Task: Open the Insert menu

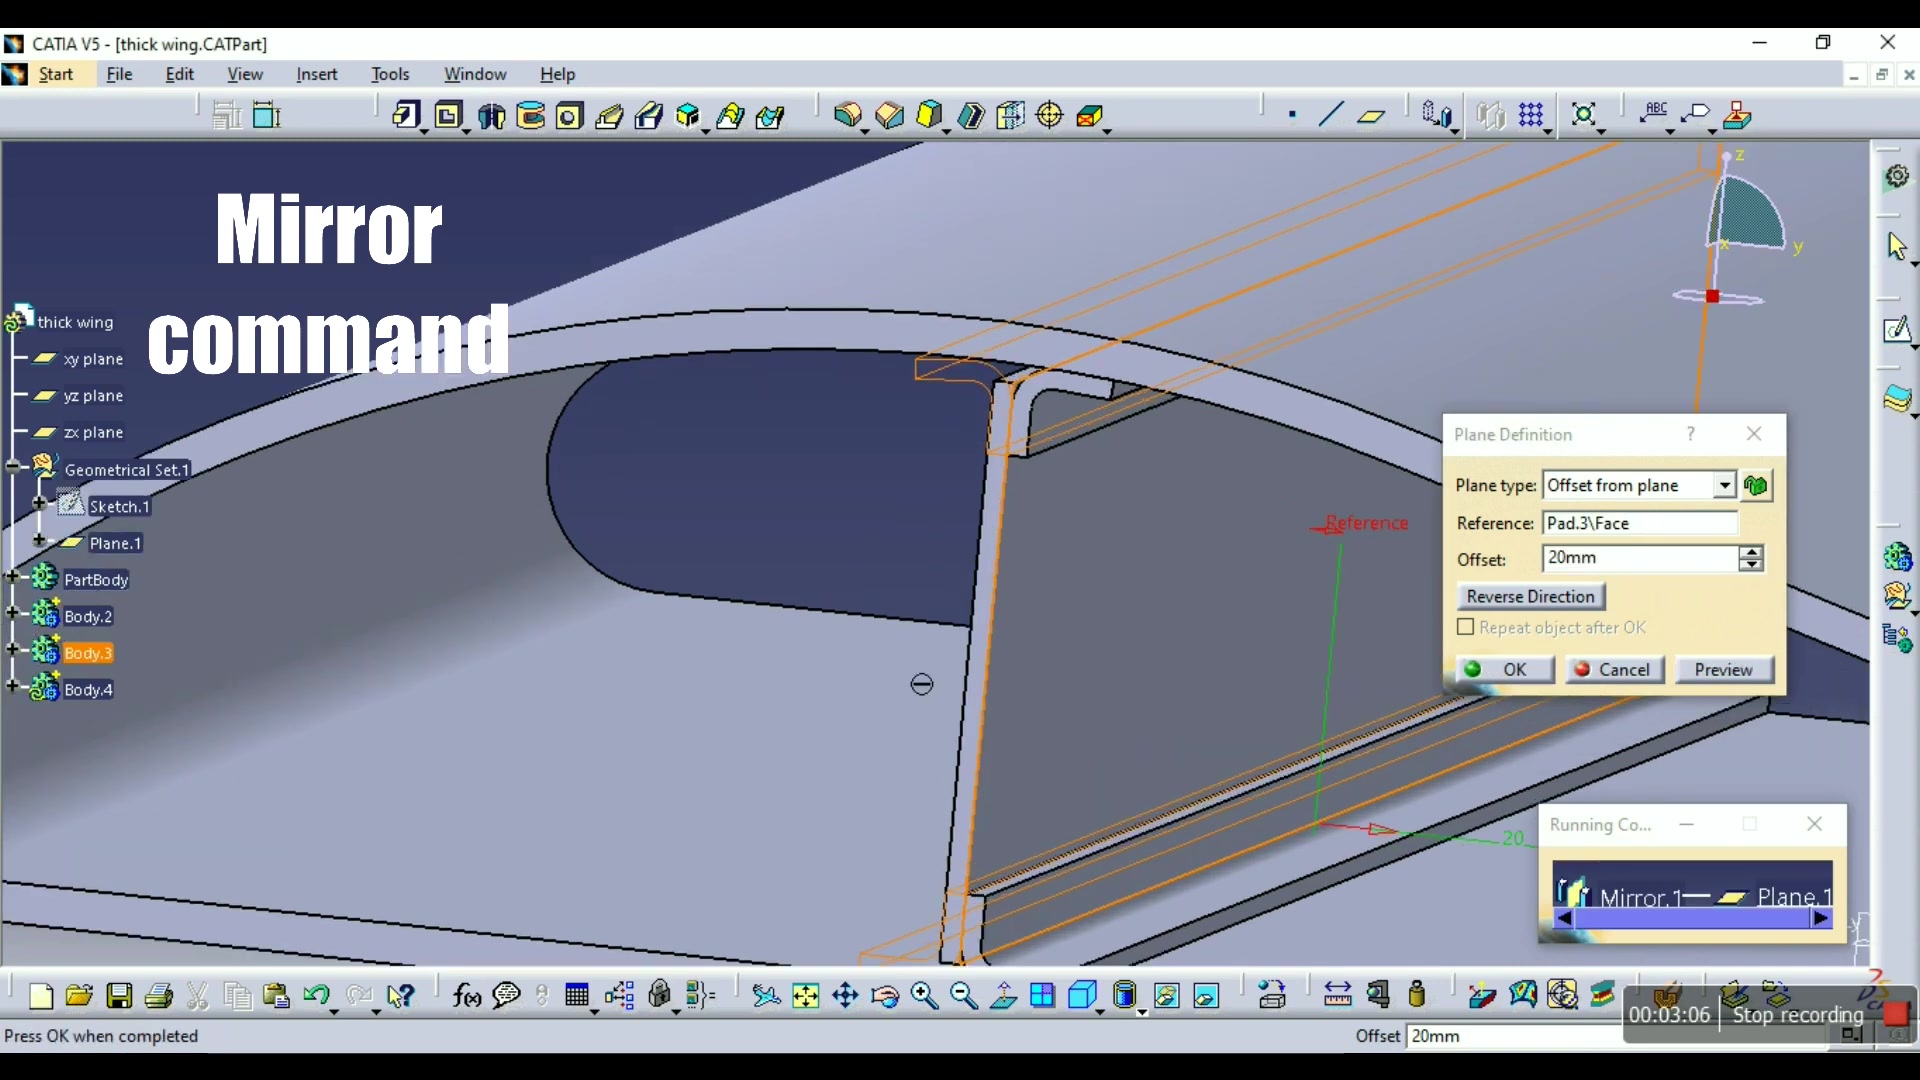Action: (x=316, y=74)
